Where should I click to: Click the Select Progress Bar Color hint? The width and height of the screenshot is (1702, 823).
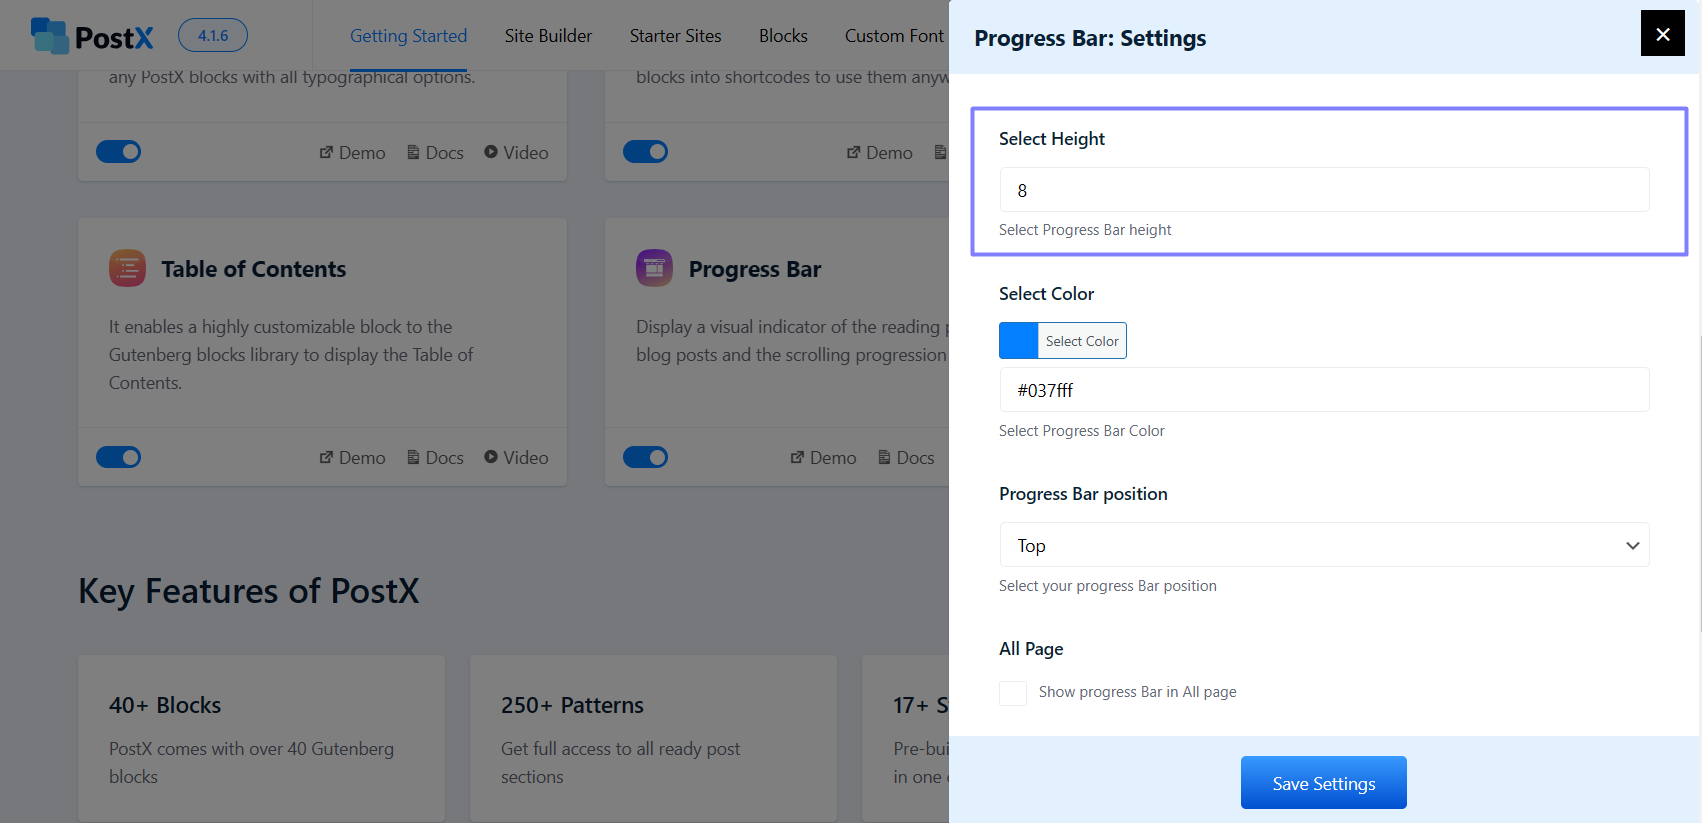click(1082, 431)
